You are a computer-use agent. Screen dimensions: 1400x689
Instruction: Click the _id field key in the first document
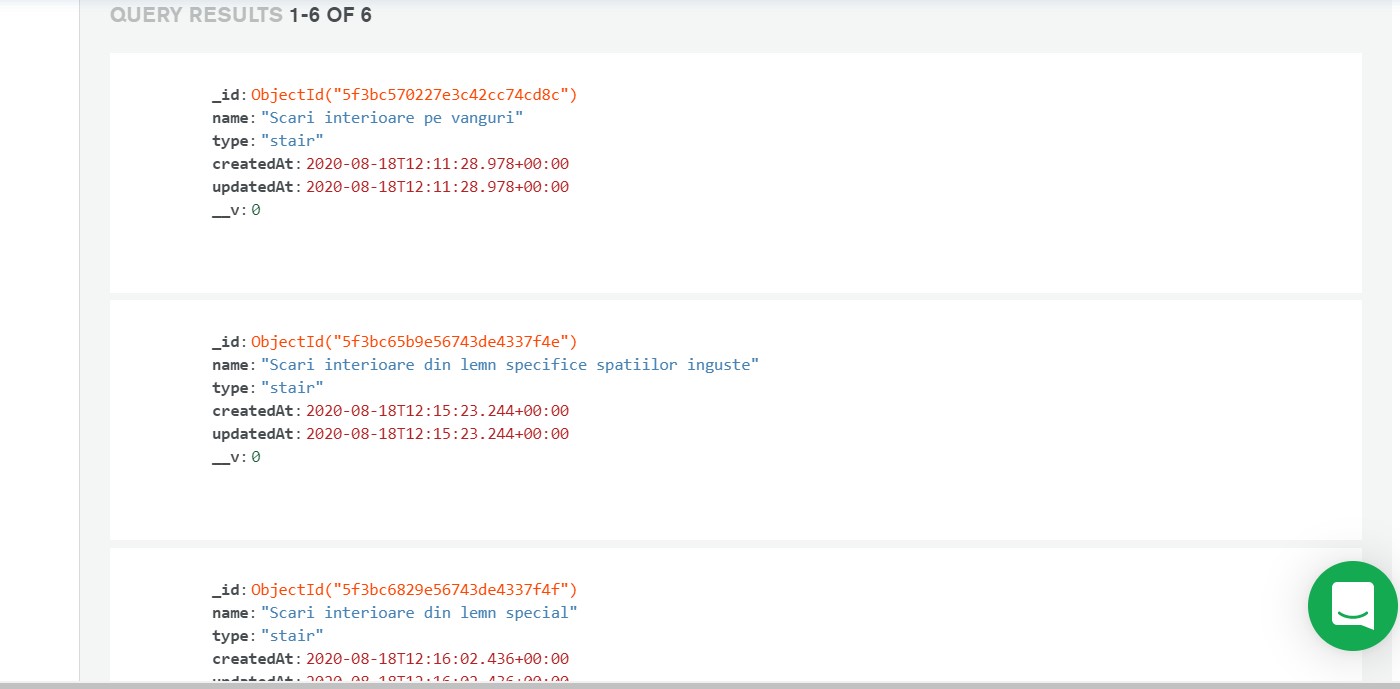click(227, 95)
